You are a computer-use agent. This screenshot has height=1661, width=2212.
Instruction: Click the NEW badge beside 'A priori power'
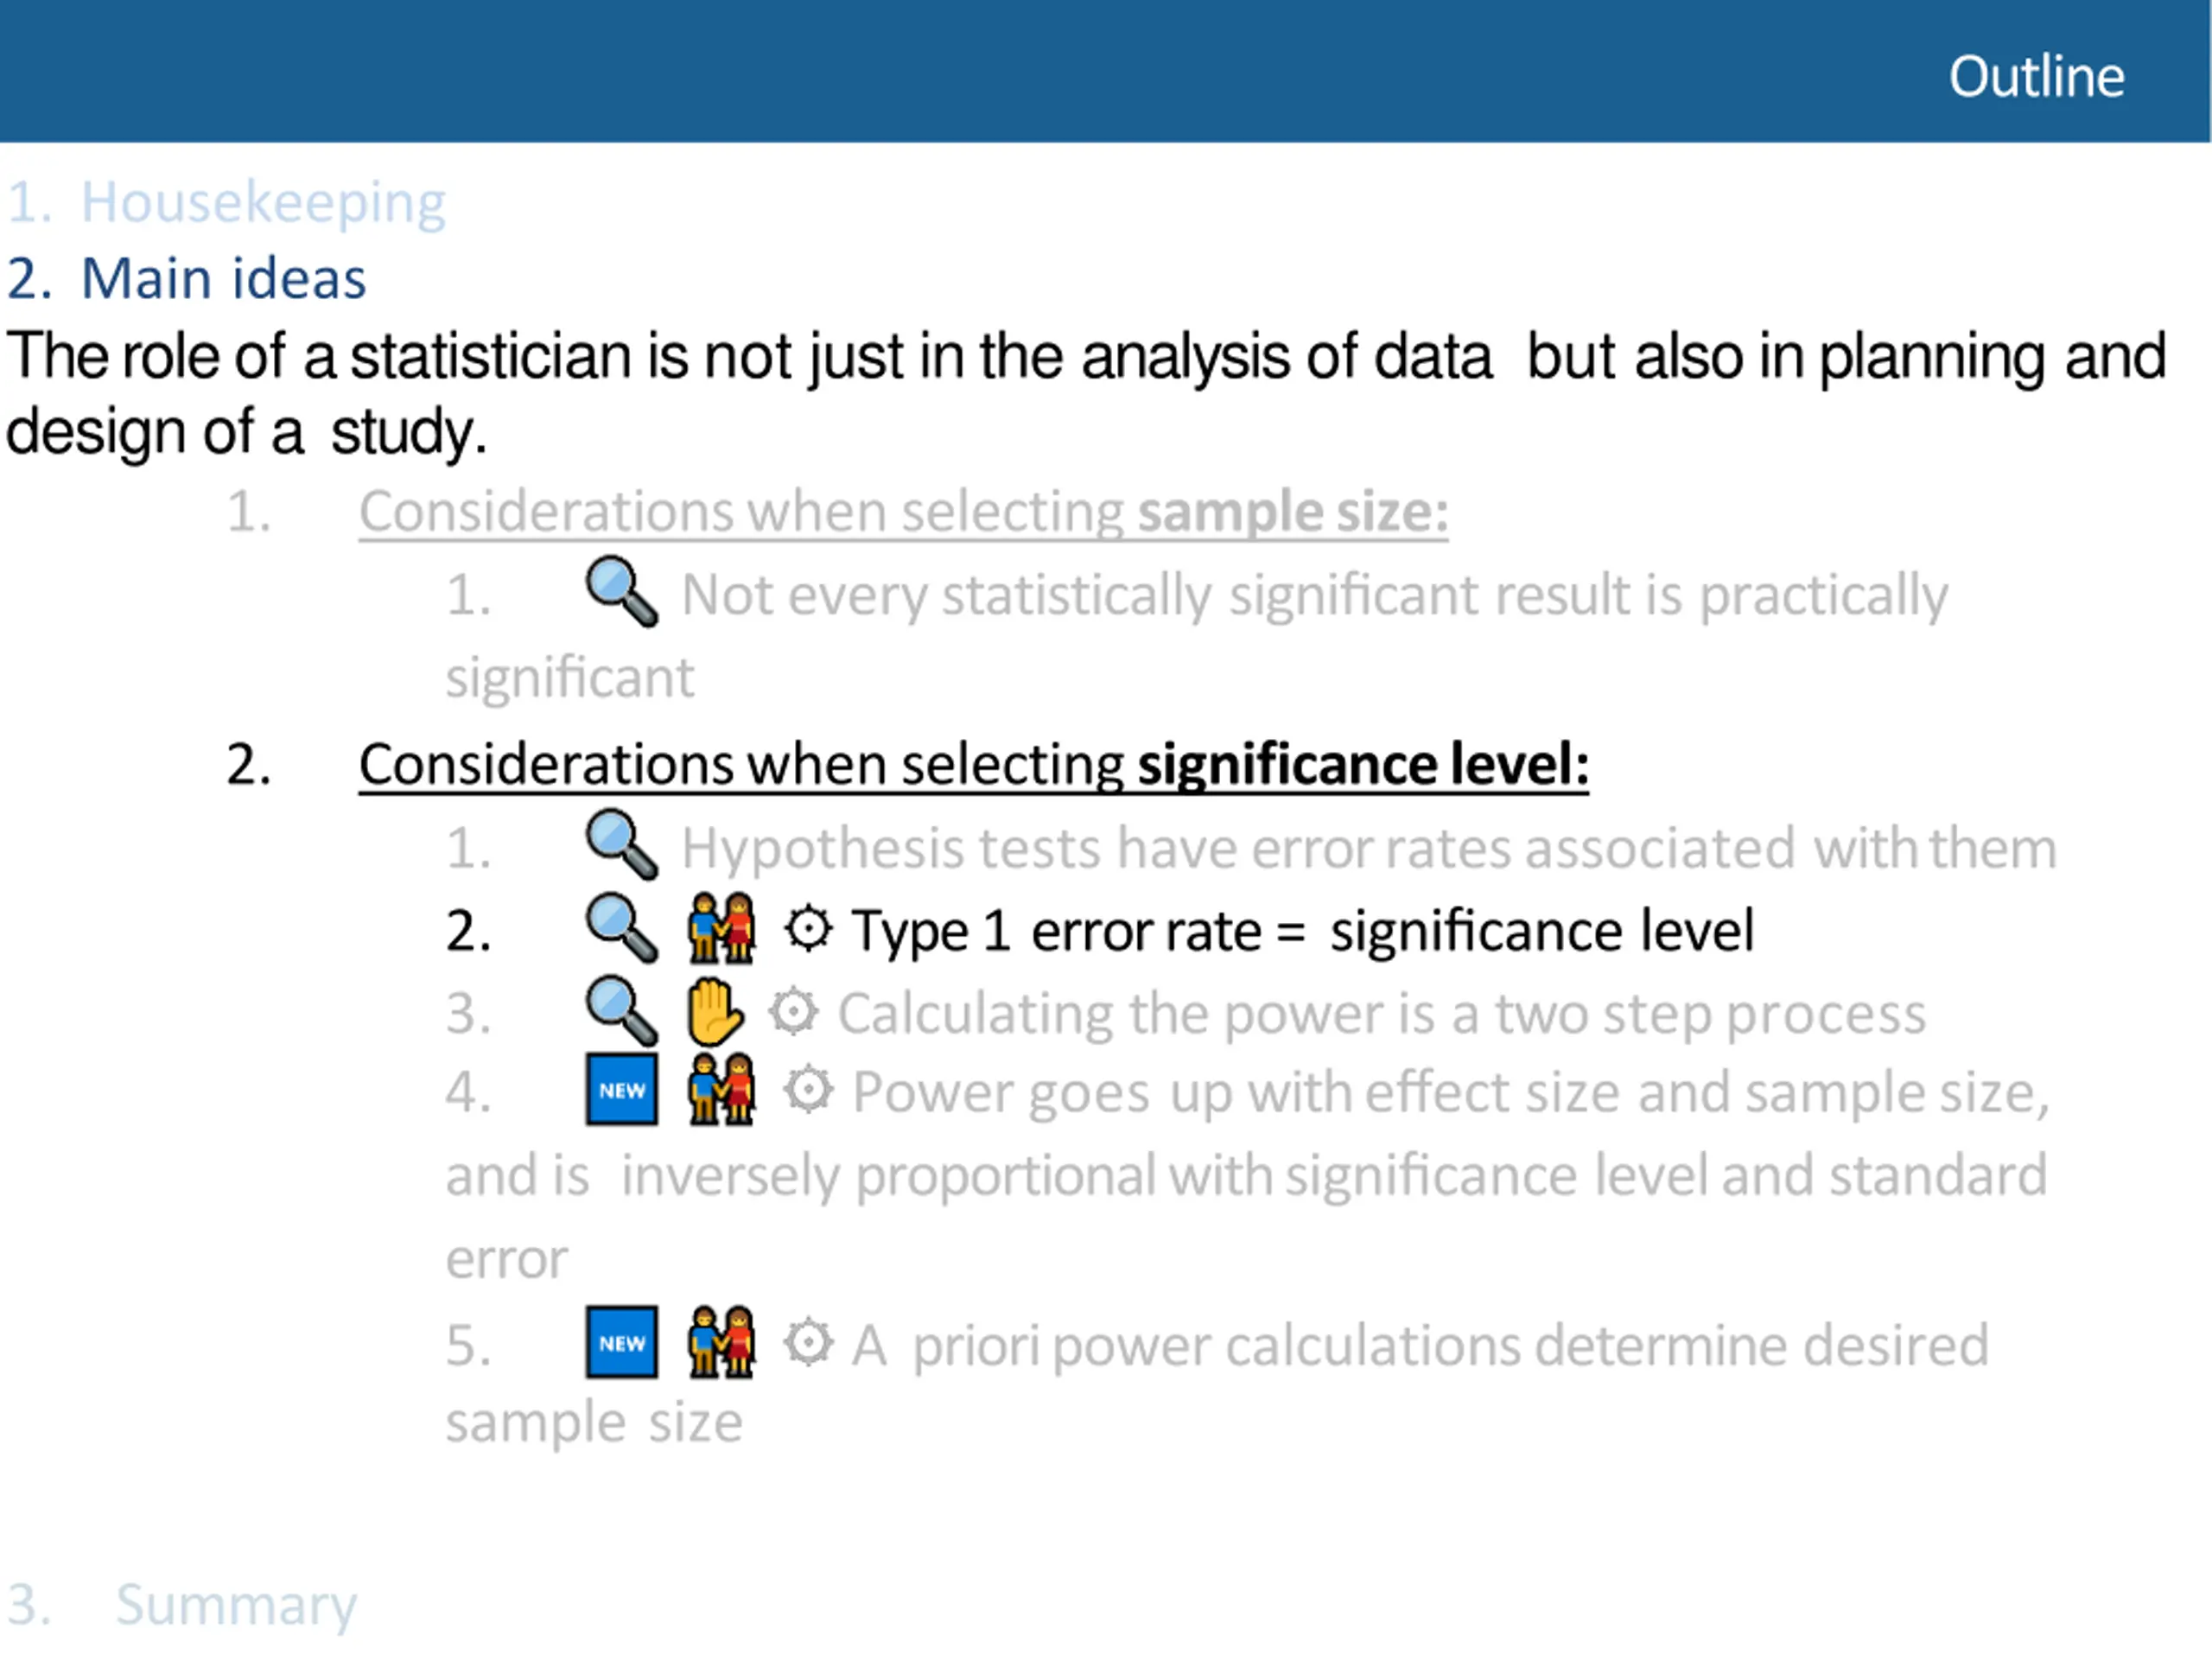[x=622, y=1342]
